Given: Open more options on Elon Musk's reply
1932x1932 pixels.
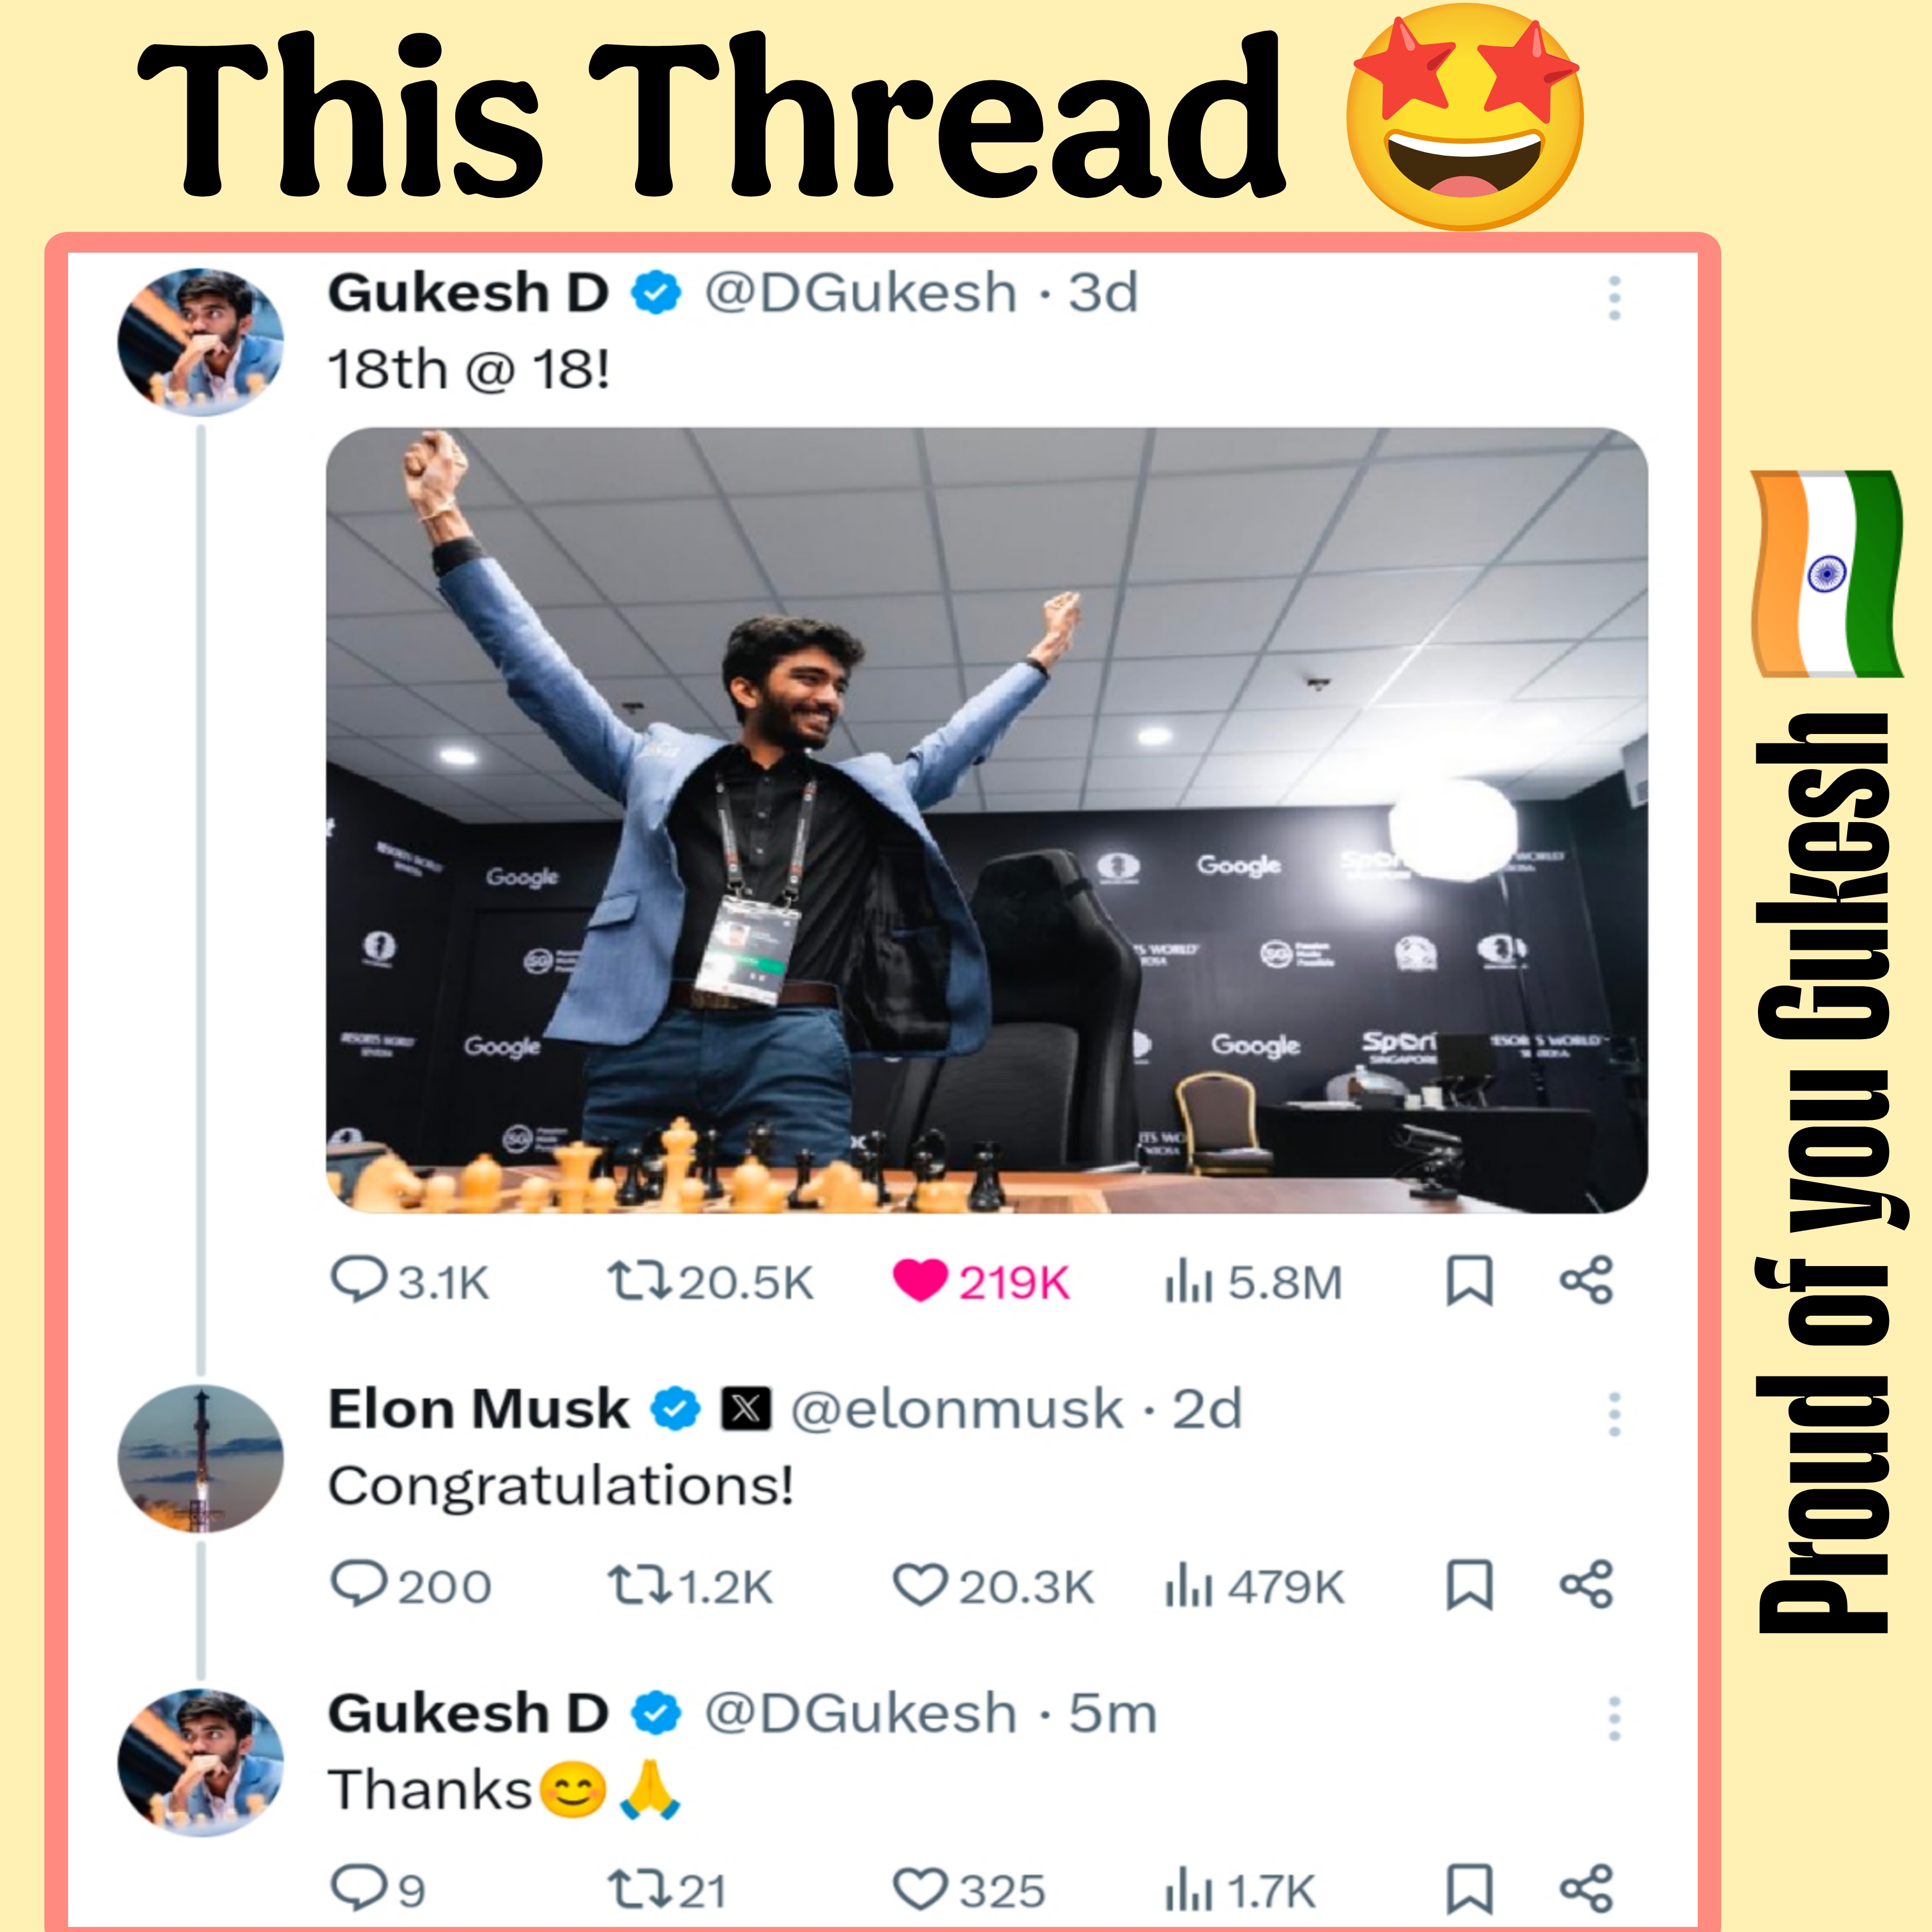Looking at the screenshot, I should [1614, 1414].
